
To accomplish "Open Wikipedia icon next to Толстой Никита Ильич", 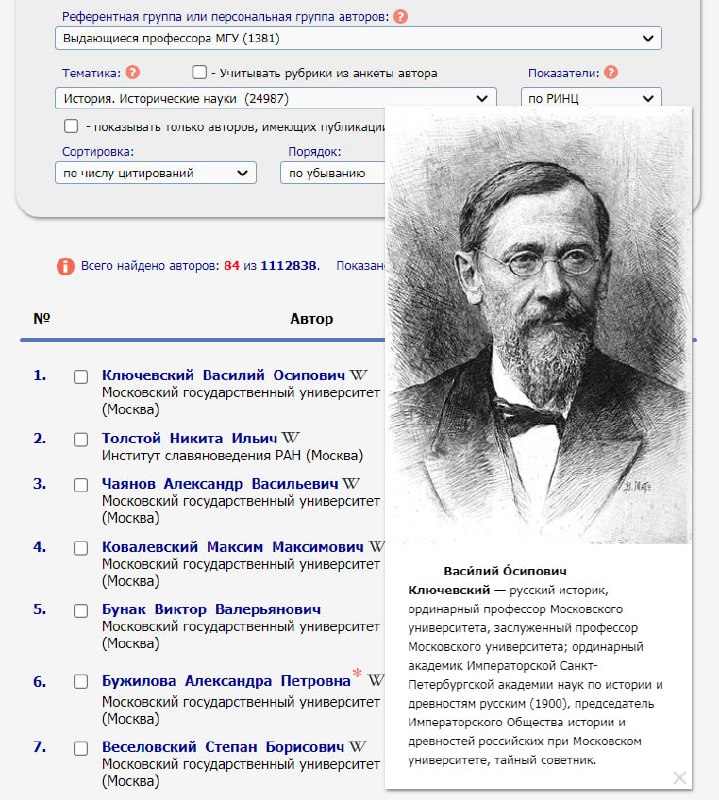I will (290, 438).
